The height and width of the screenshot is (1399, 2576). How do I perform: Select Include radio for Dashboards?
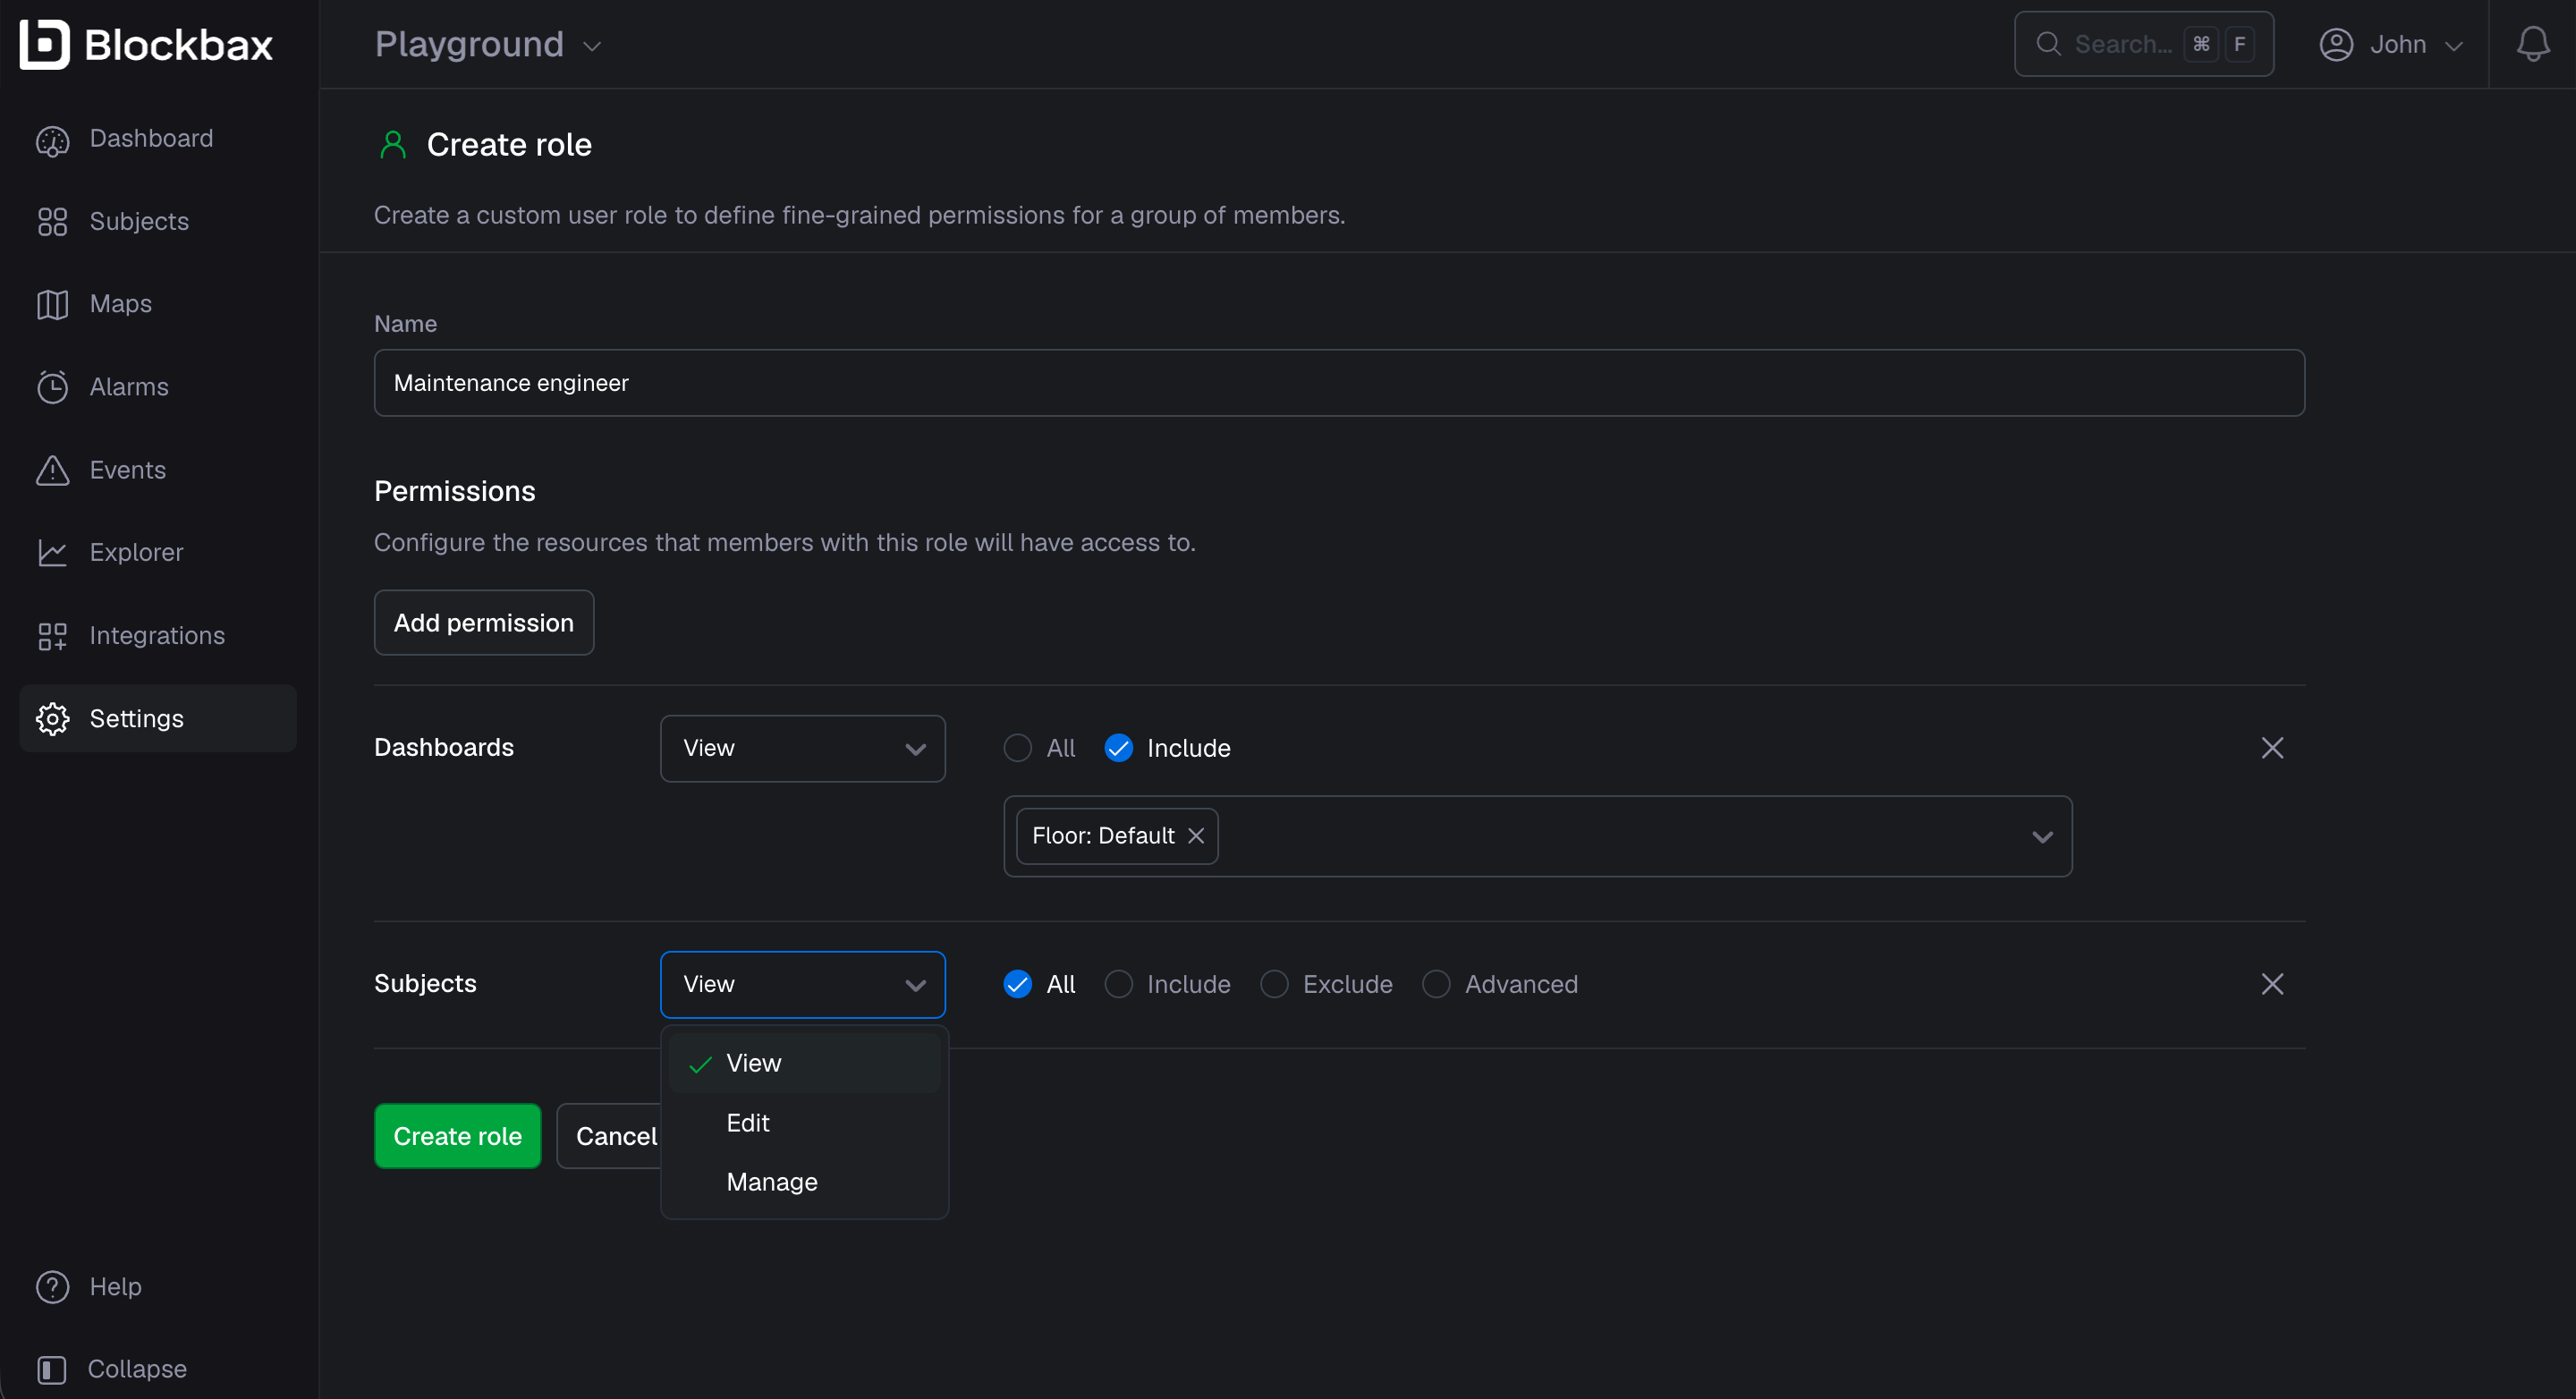coord(1118,748)
